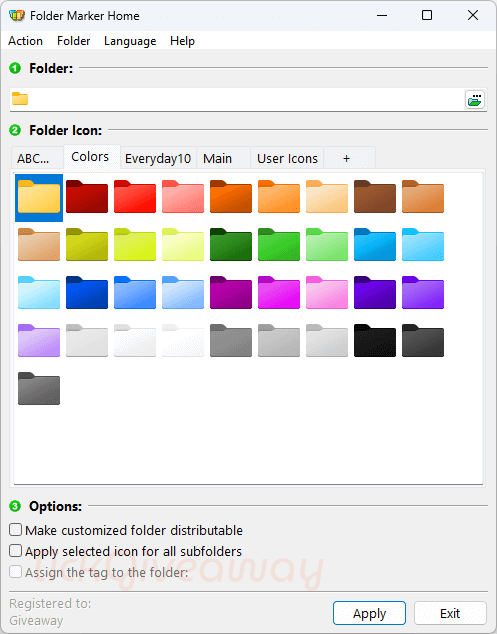Select the pure black folder icon
The image size is (497, 634).
(x=375, y=341)
